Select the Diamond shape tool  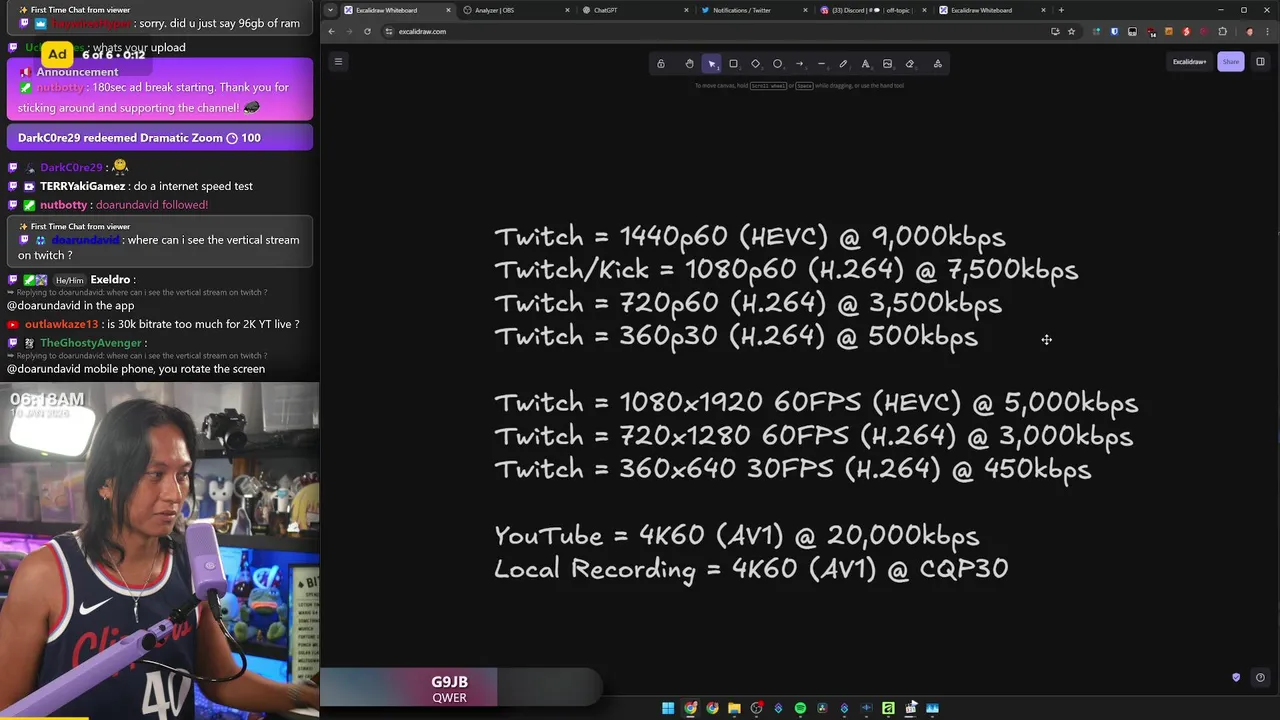(755, 63)
